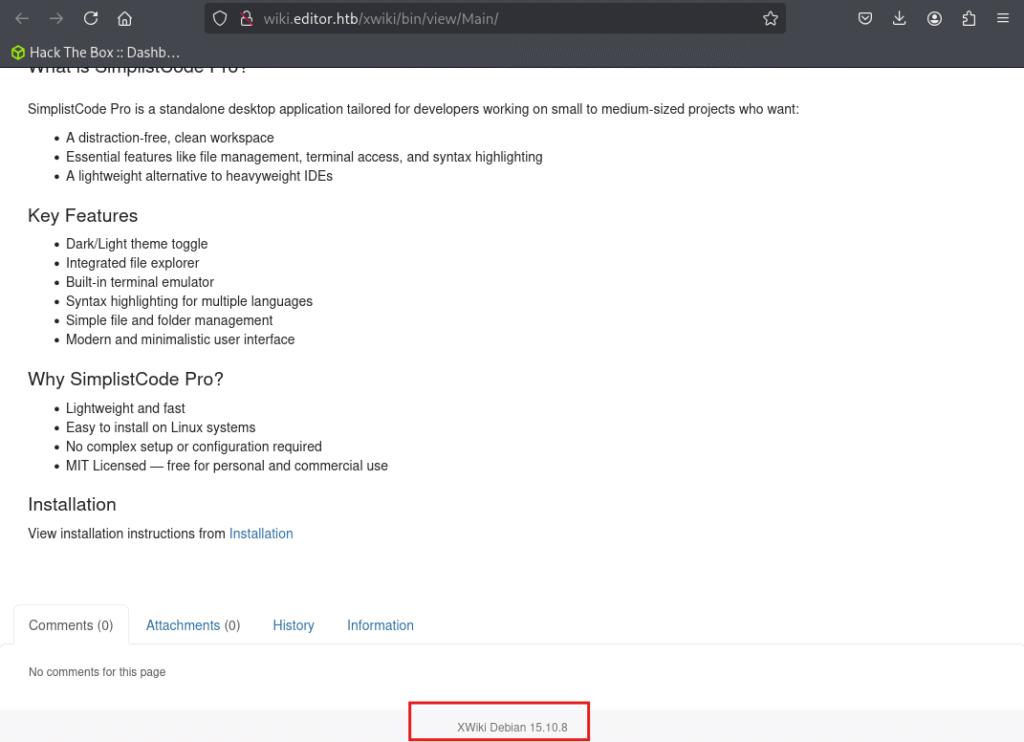Switch to the Information tab
The height and width of the screenshot is (742, 1024).
(380, 625)
